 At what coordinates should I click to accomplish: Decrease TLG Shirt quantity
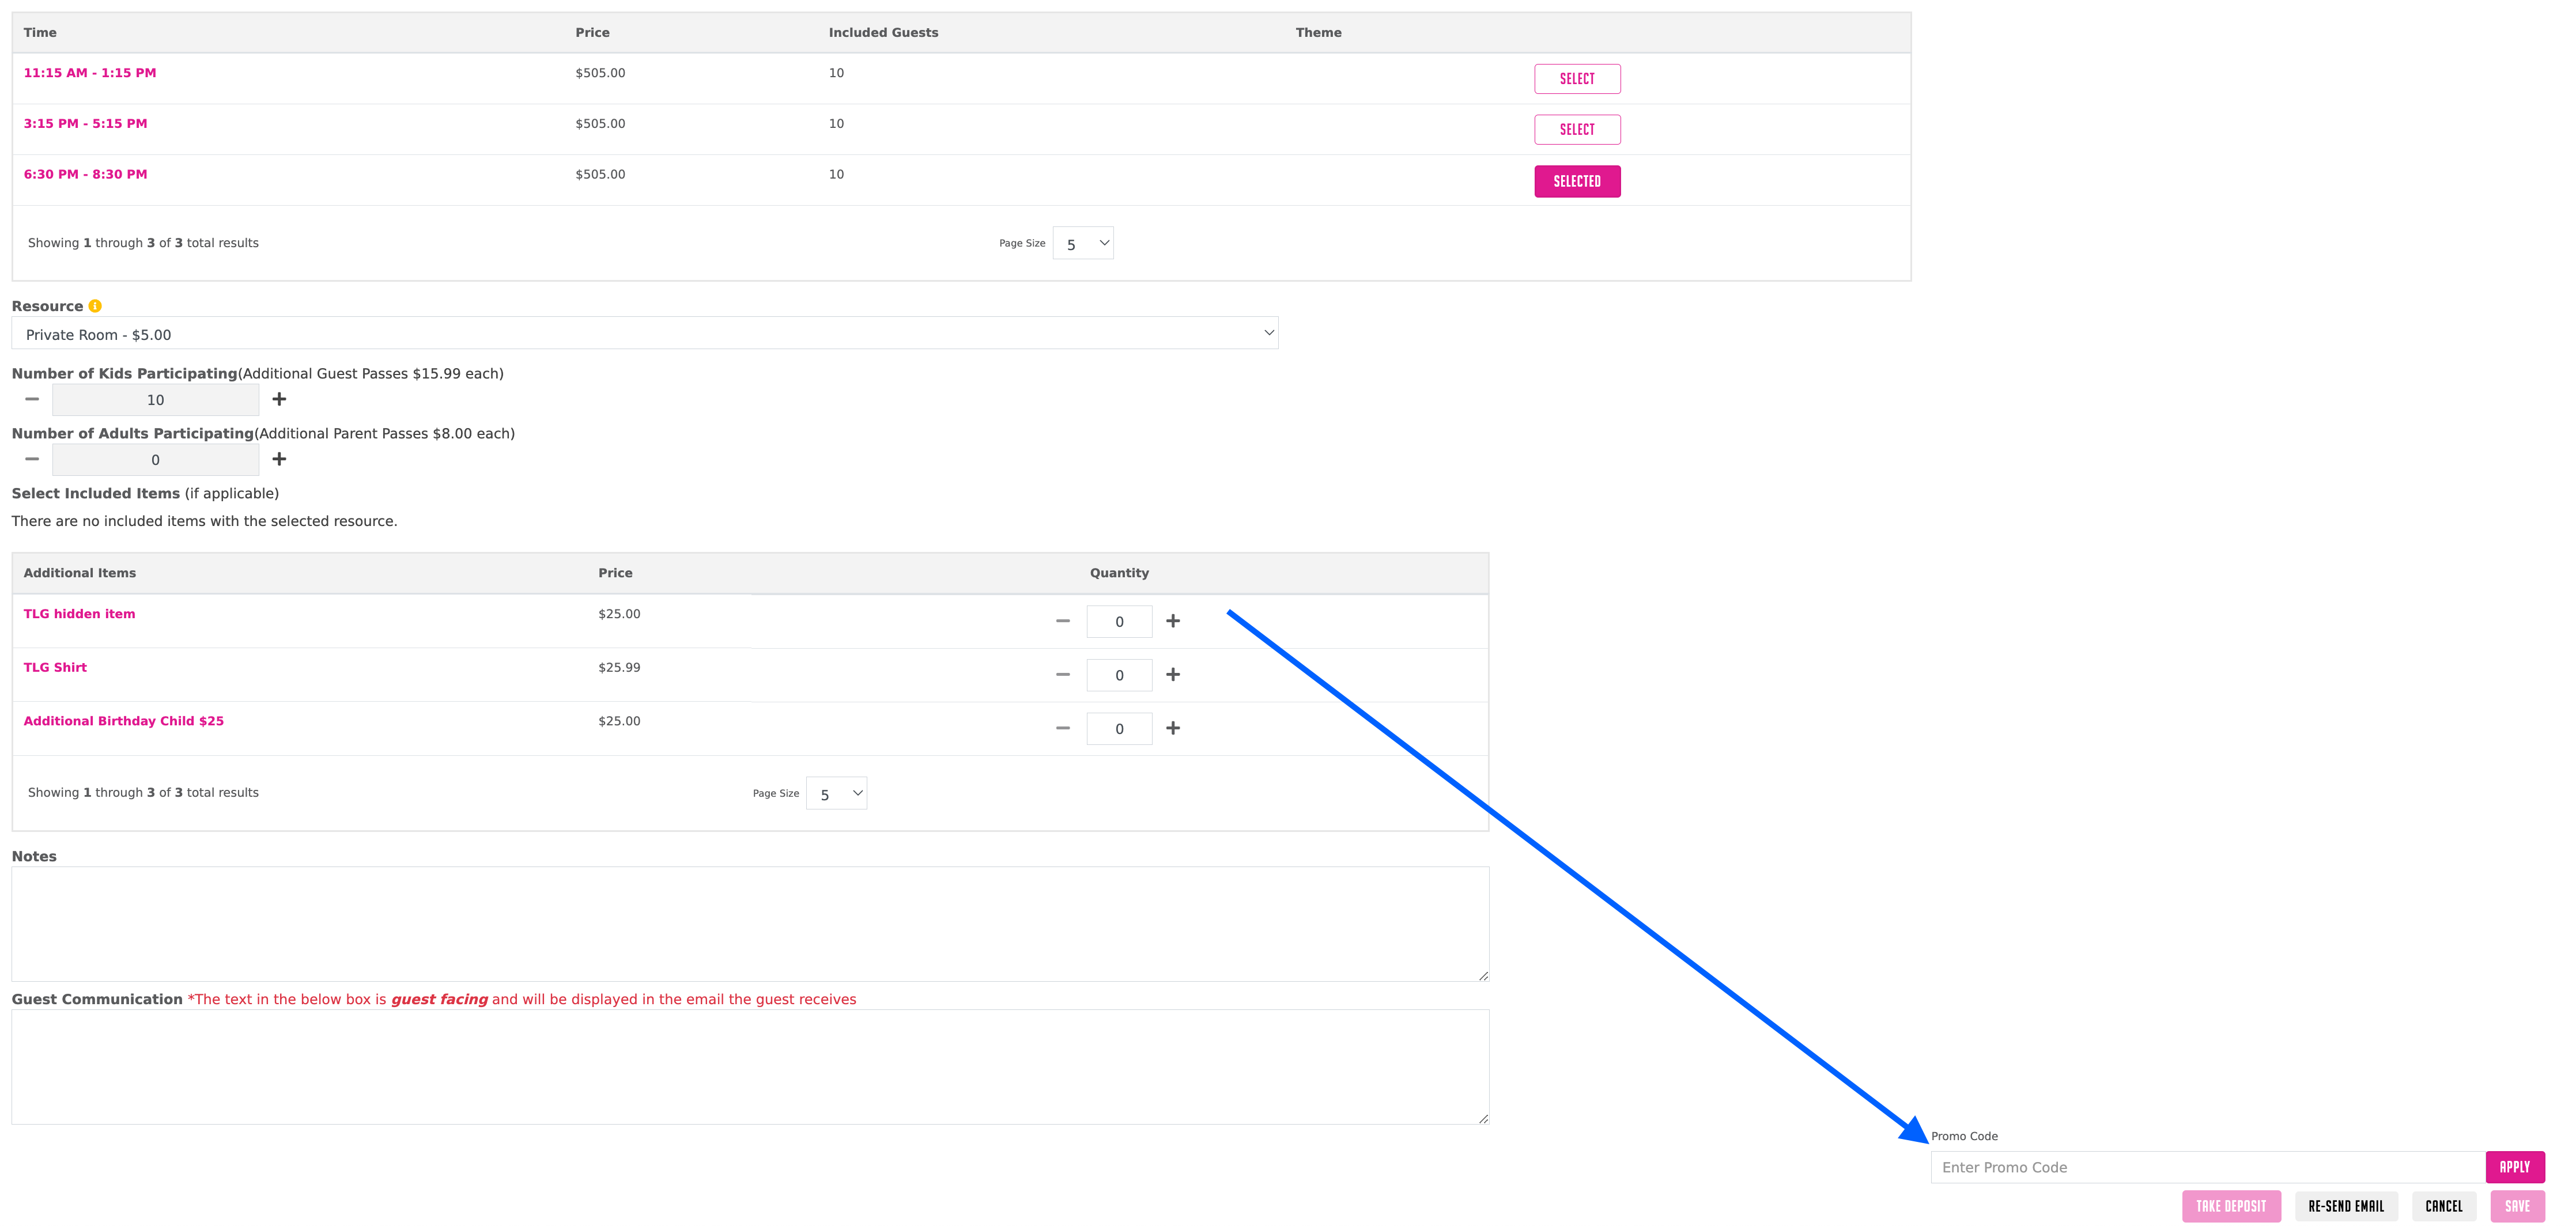point(1062,675)
